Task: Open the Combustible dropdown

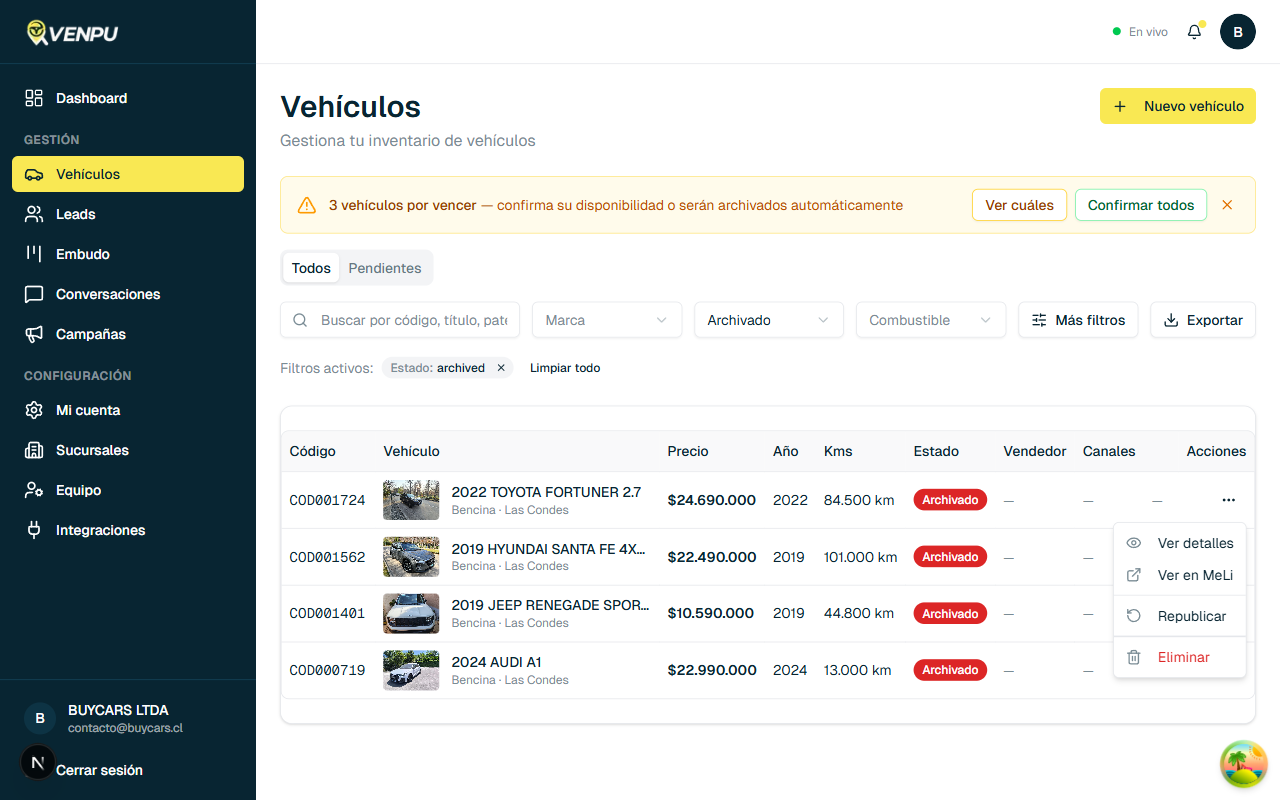Action: pyautogui.click(x=930, y=320)
